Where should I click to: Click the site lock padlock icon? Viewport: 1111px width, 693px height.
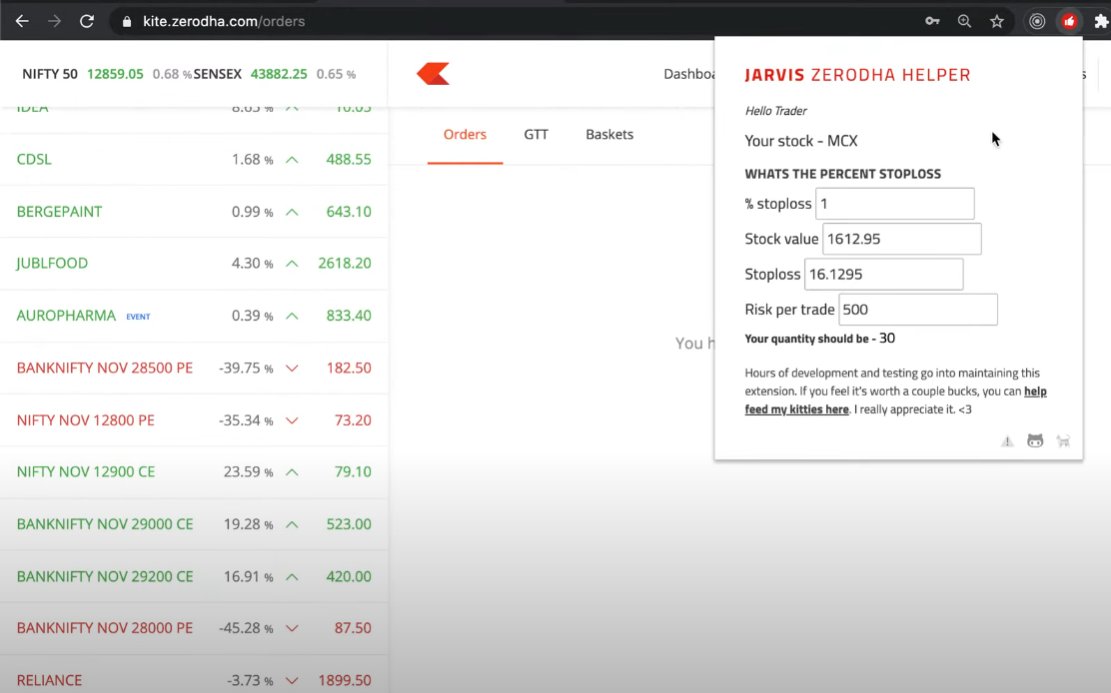[127, 21]
